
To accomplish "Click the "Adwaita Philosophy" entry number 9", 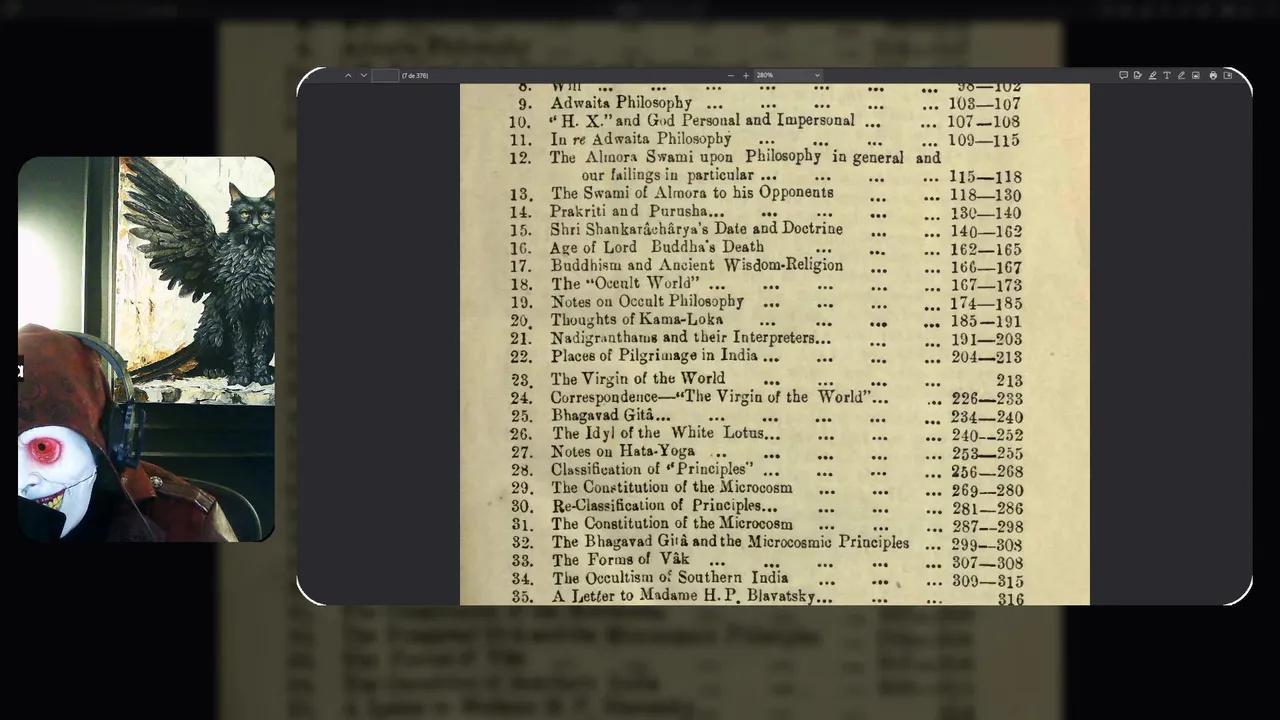I will 621,103.
